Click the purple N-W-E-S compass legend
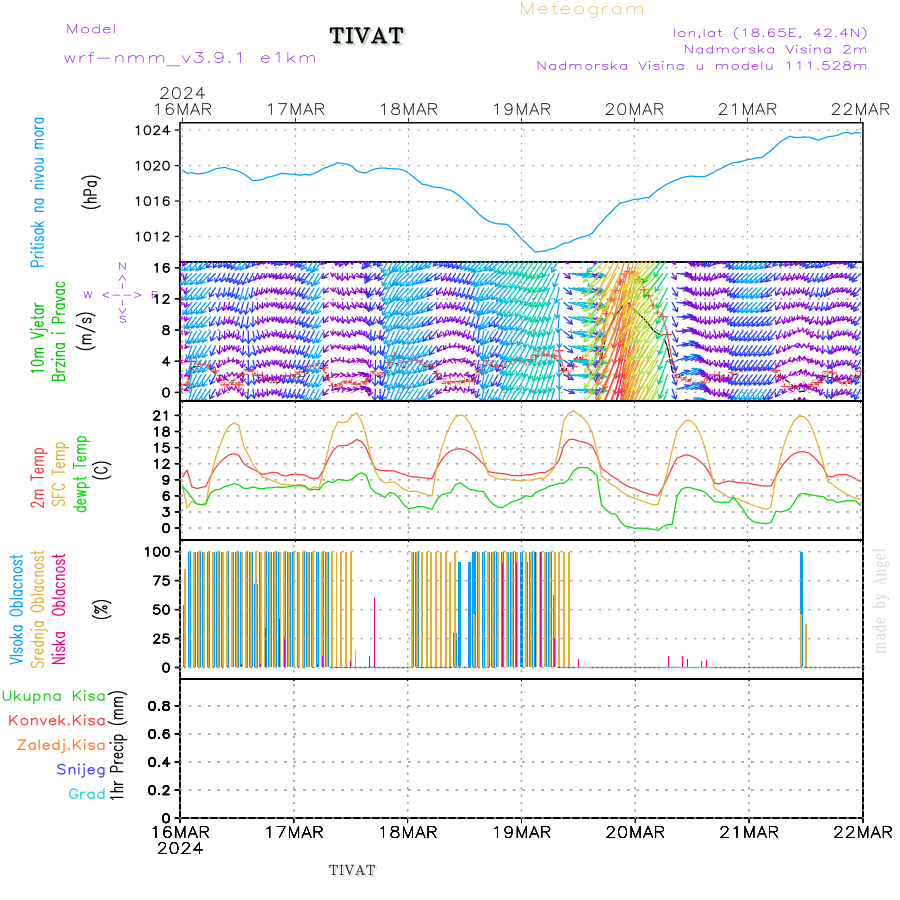This screenshot has height=900, width=900. 122,294
